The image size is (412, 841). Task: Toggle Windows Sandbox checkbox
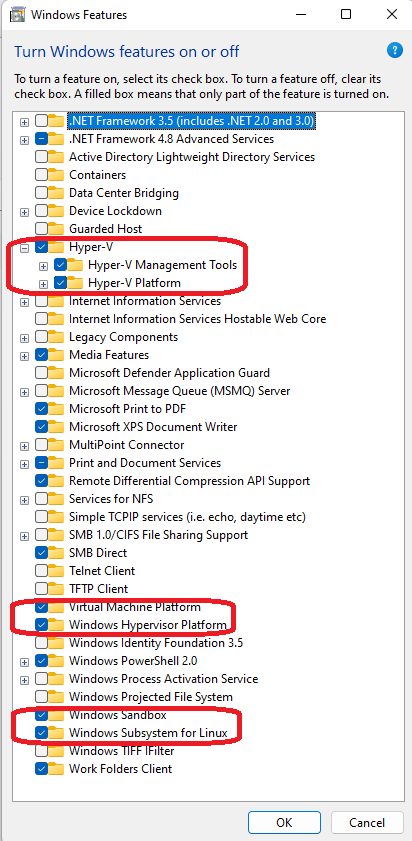[x=41, y=715]
